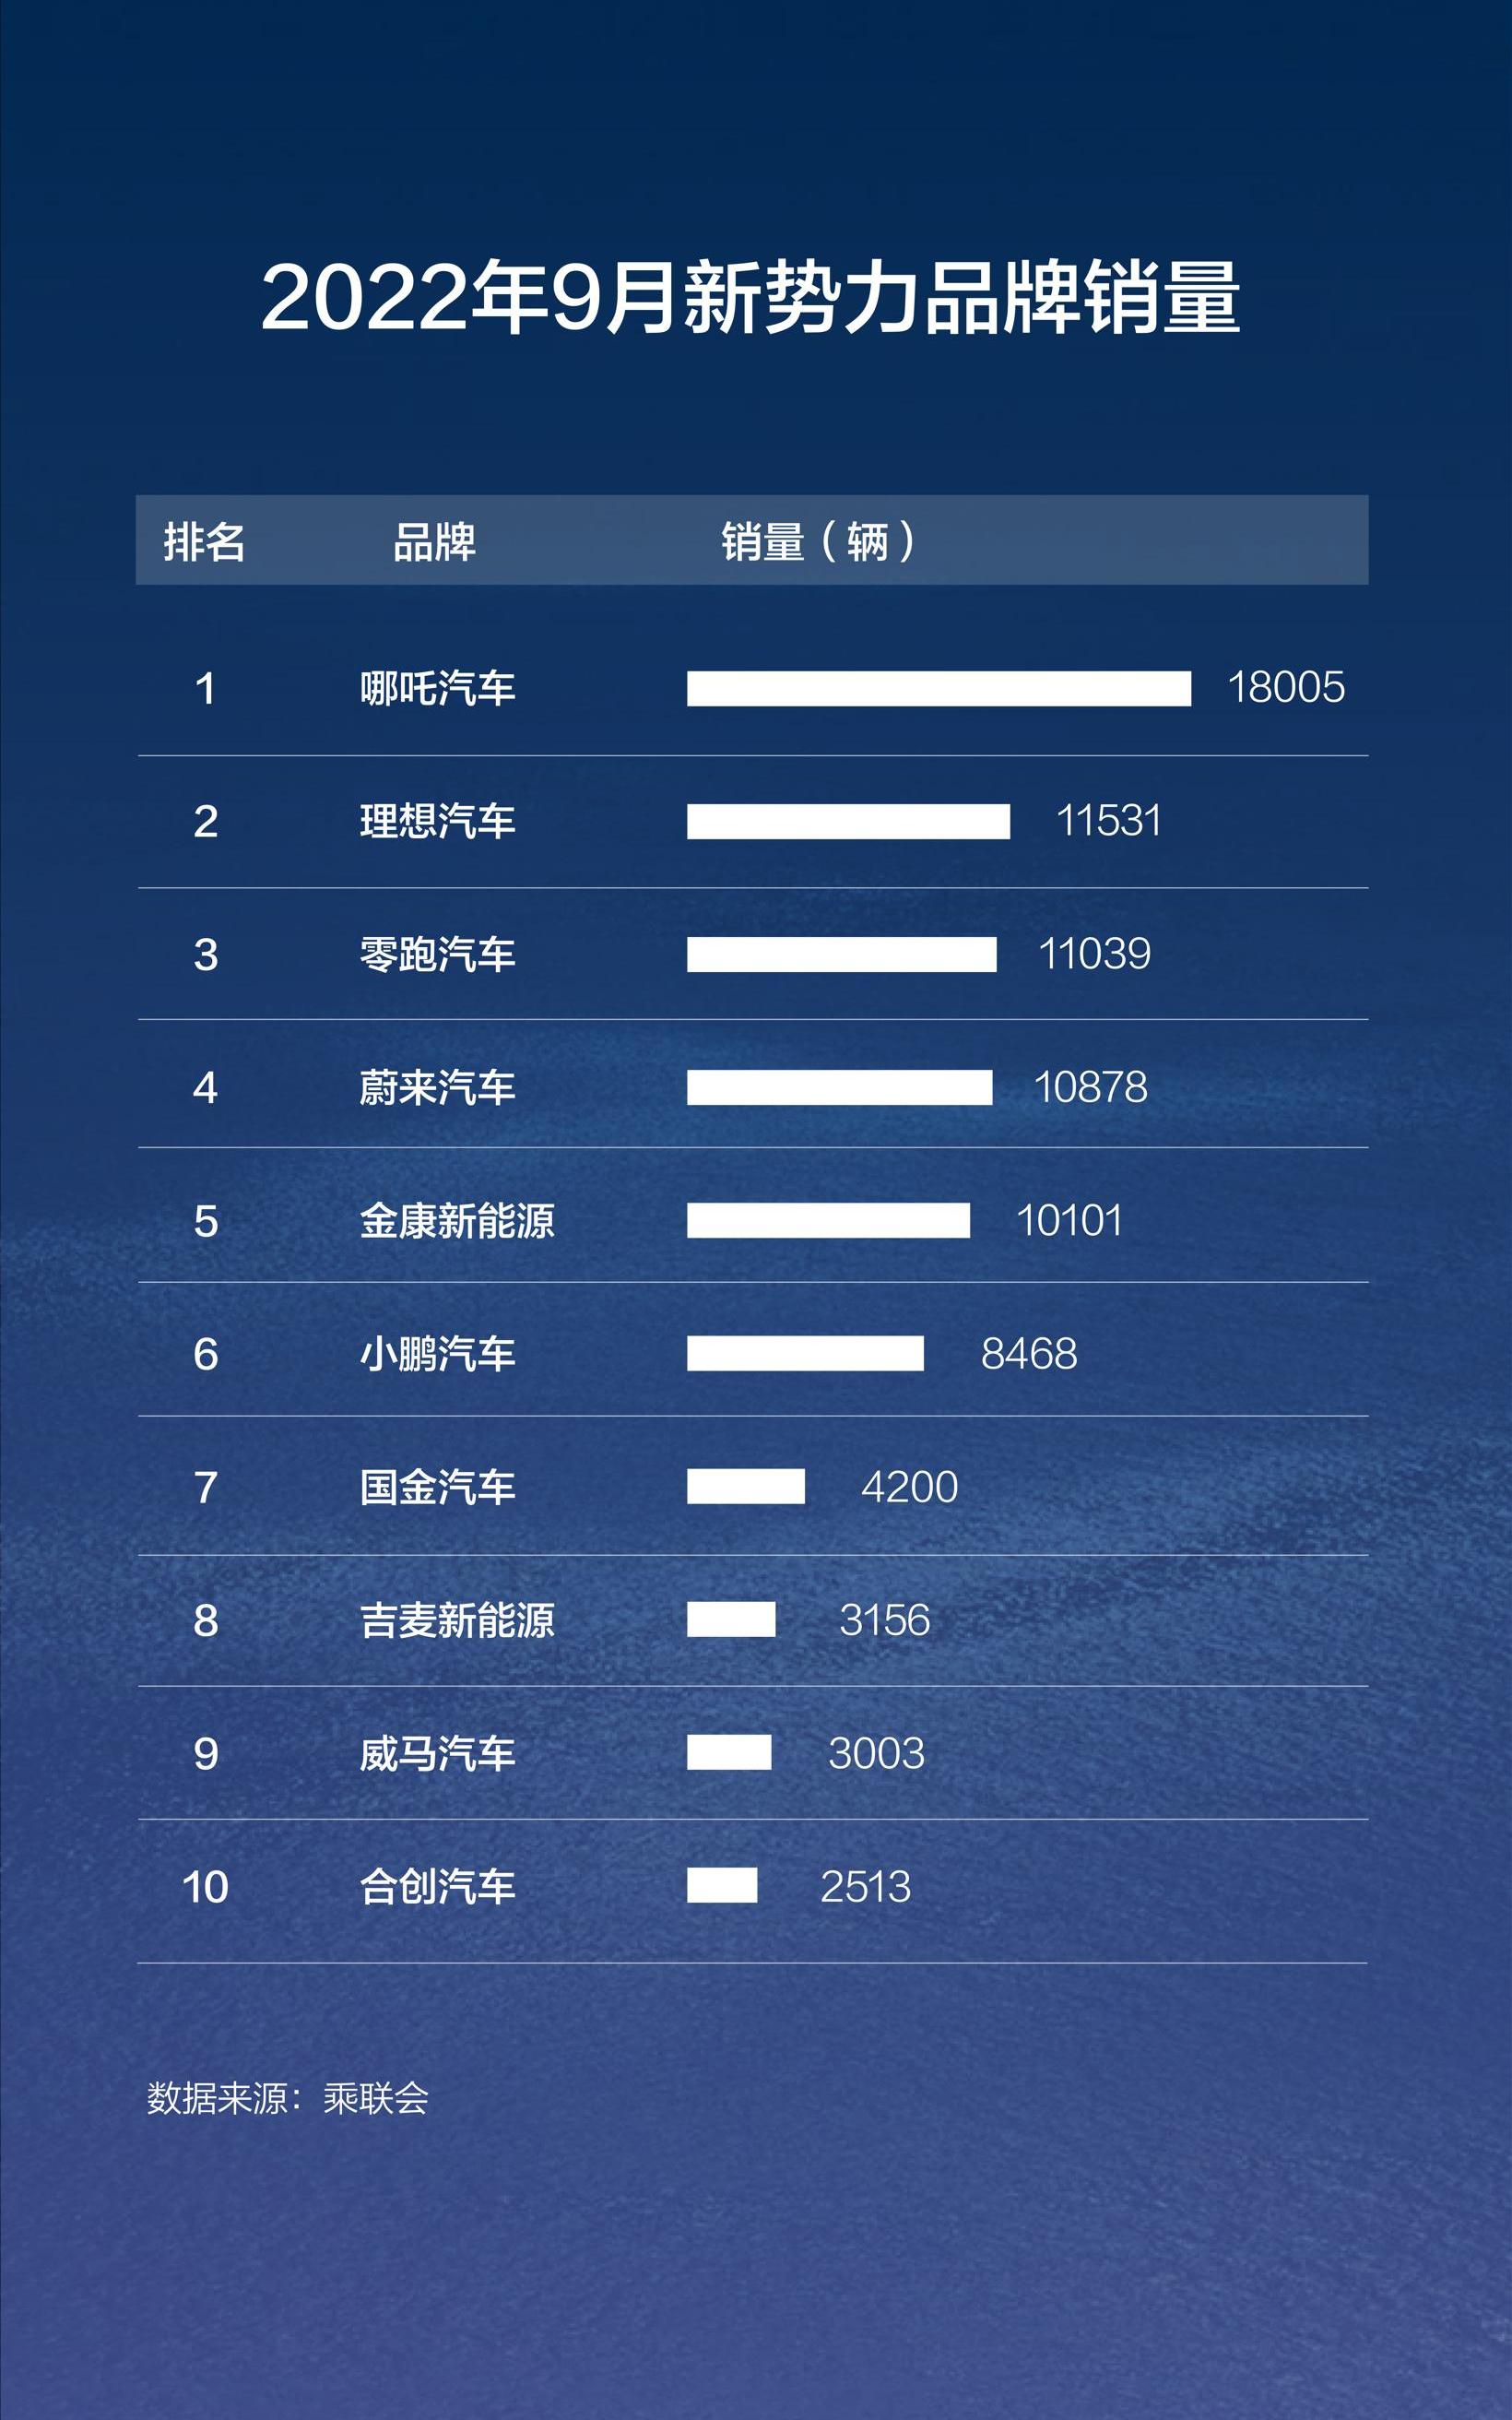Click the 3003 sales figure

876,1753
